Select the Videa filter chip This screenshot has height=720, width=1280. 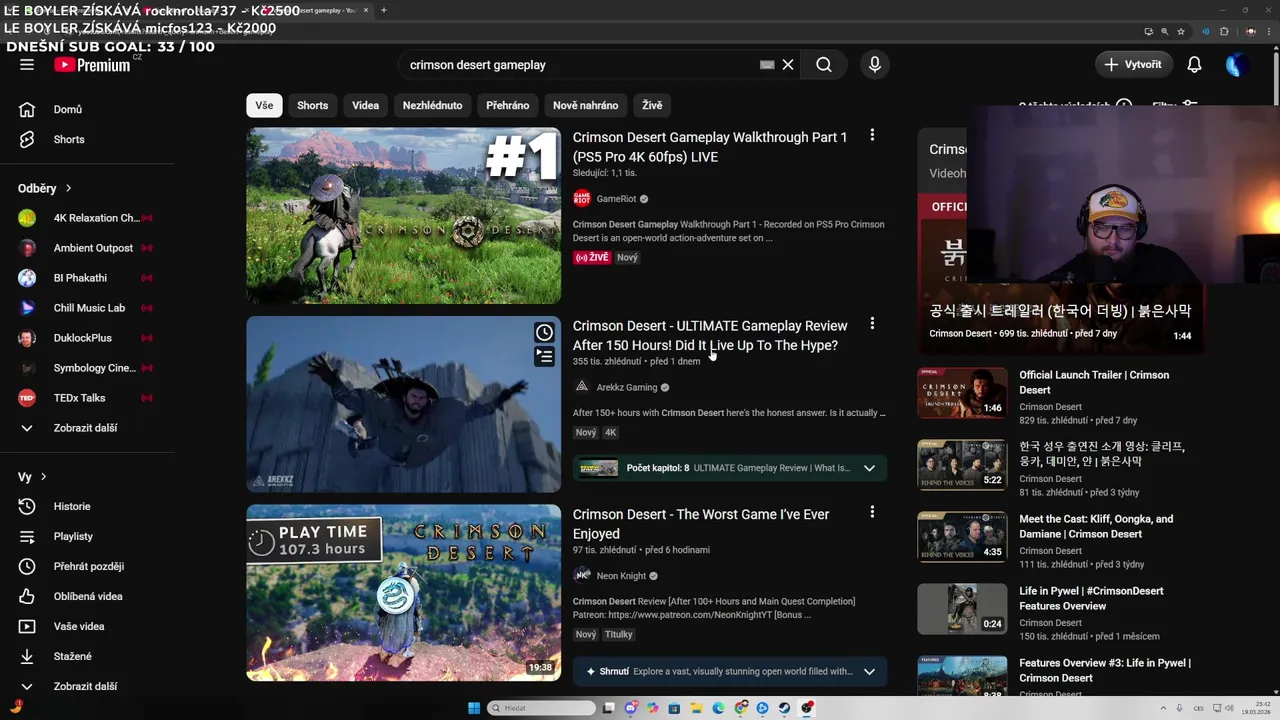click(365, 105)
